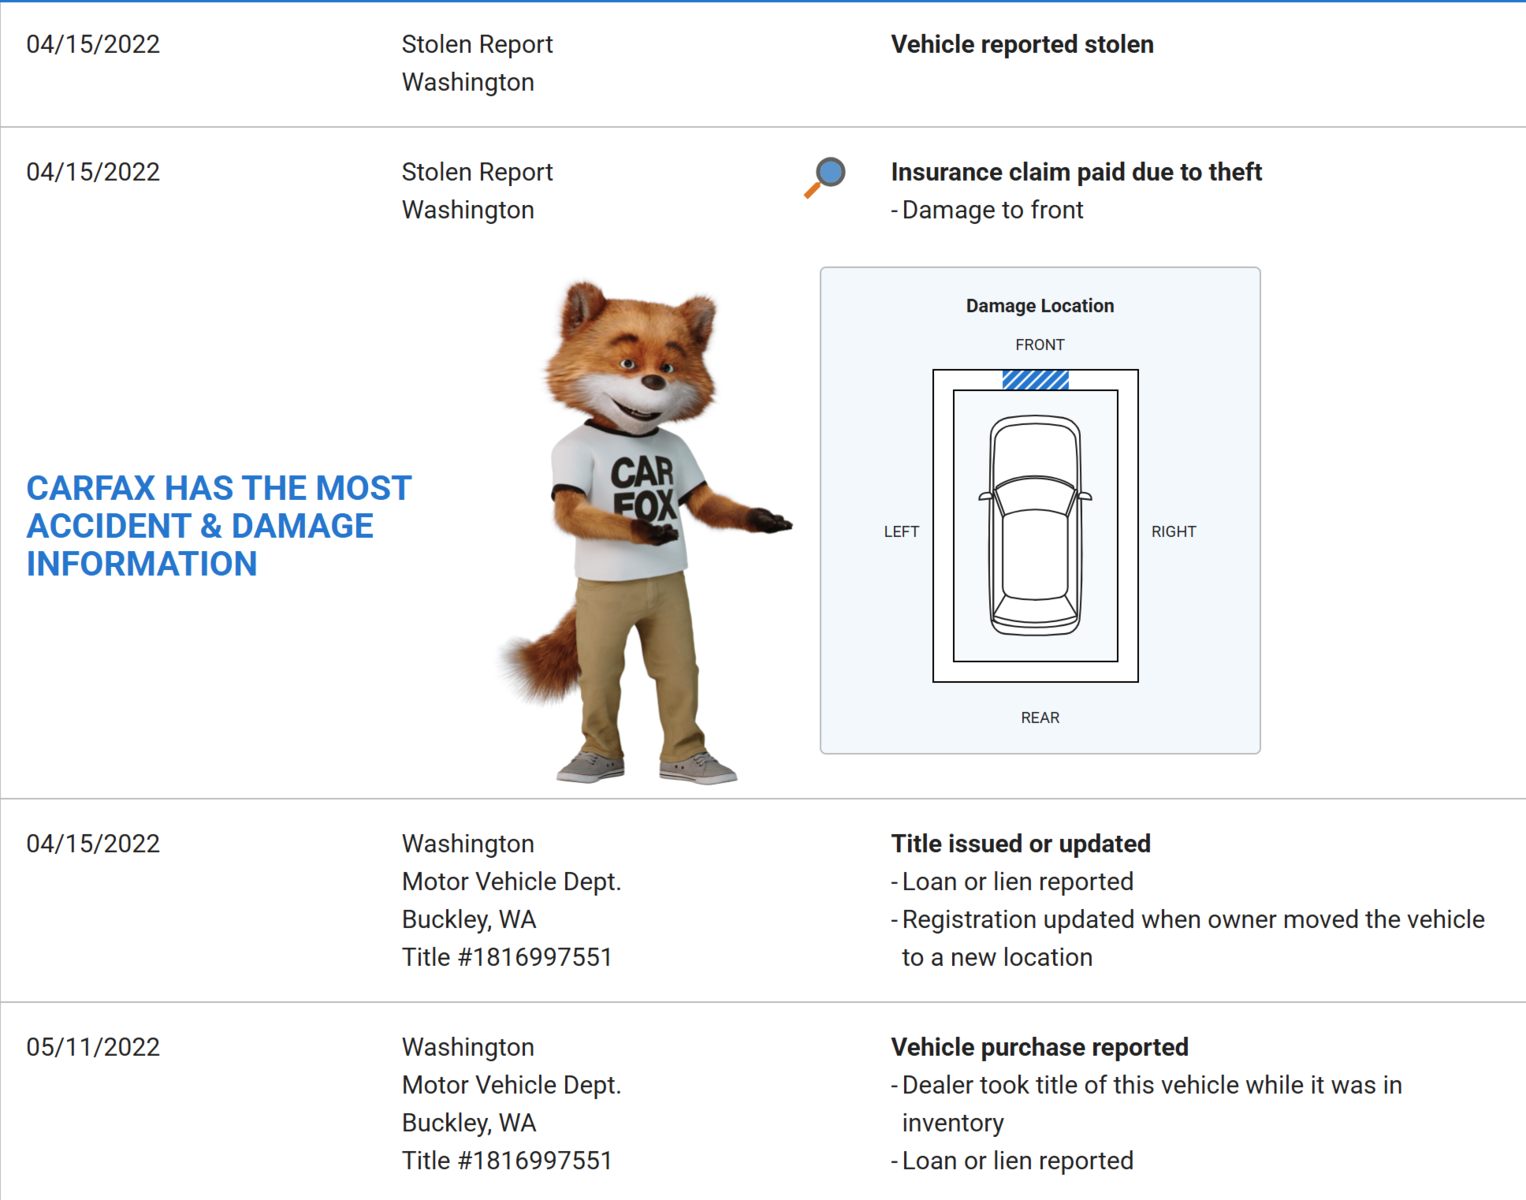Click the 'Vehicle reported stolen' entry
Image resolution: width=1526 pixels, height=1200 pixels.
pyautogui.click(x=1021, y=45)
